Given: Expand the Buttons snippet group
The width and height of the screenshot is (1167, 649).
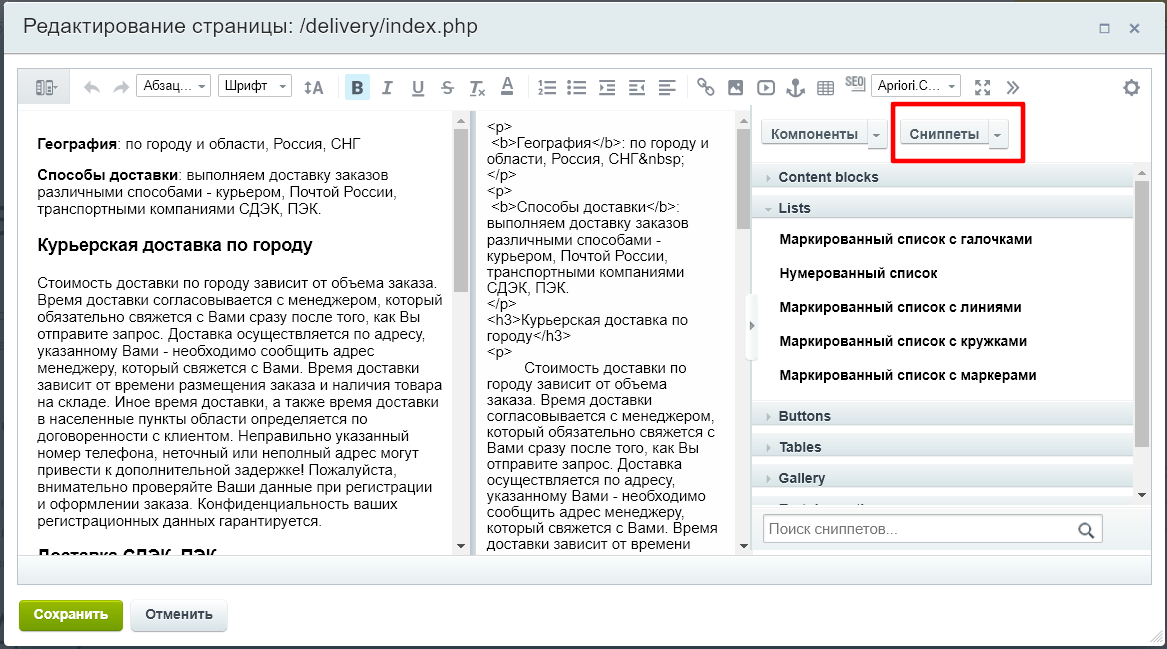Looking at the screenshot, I should coord(804,416).
